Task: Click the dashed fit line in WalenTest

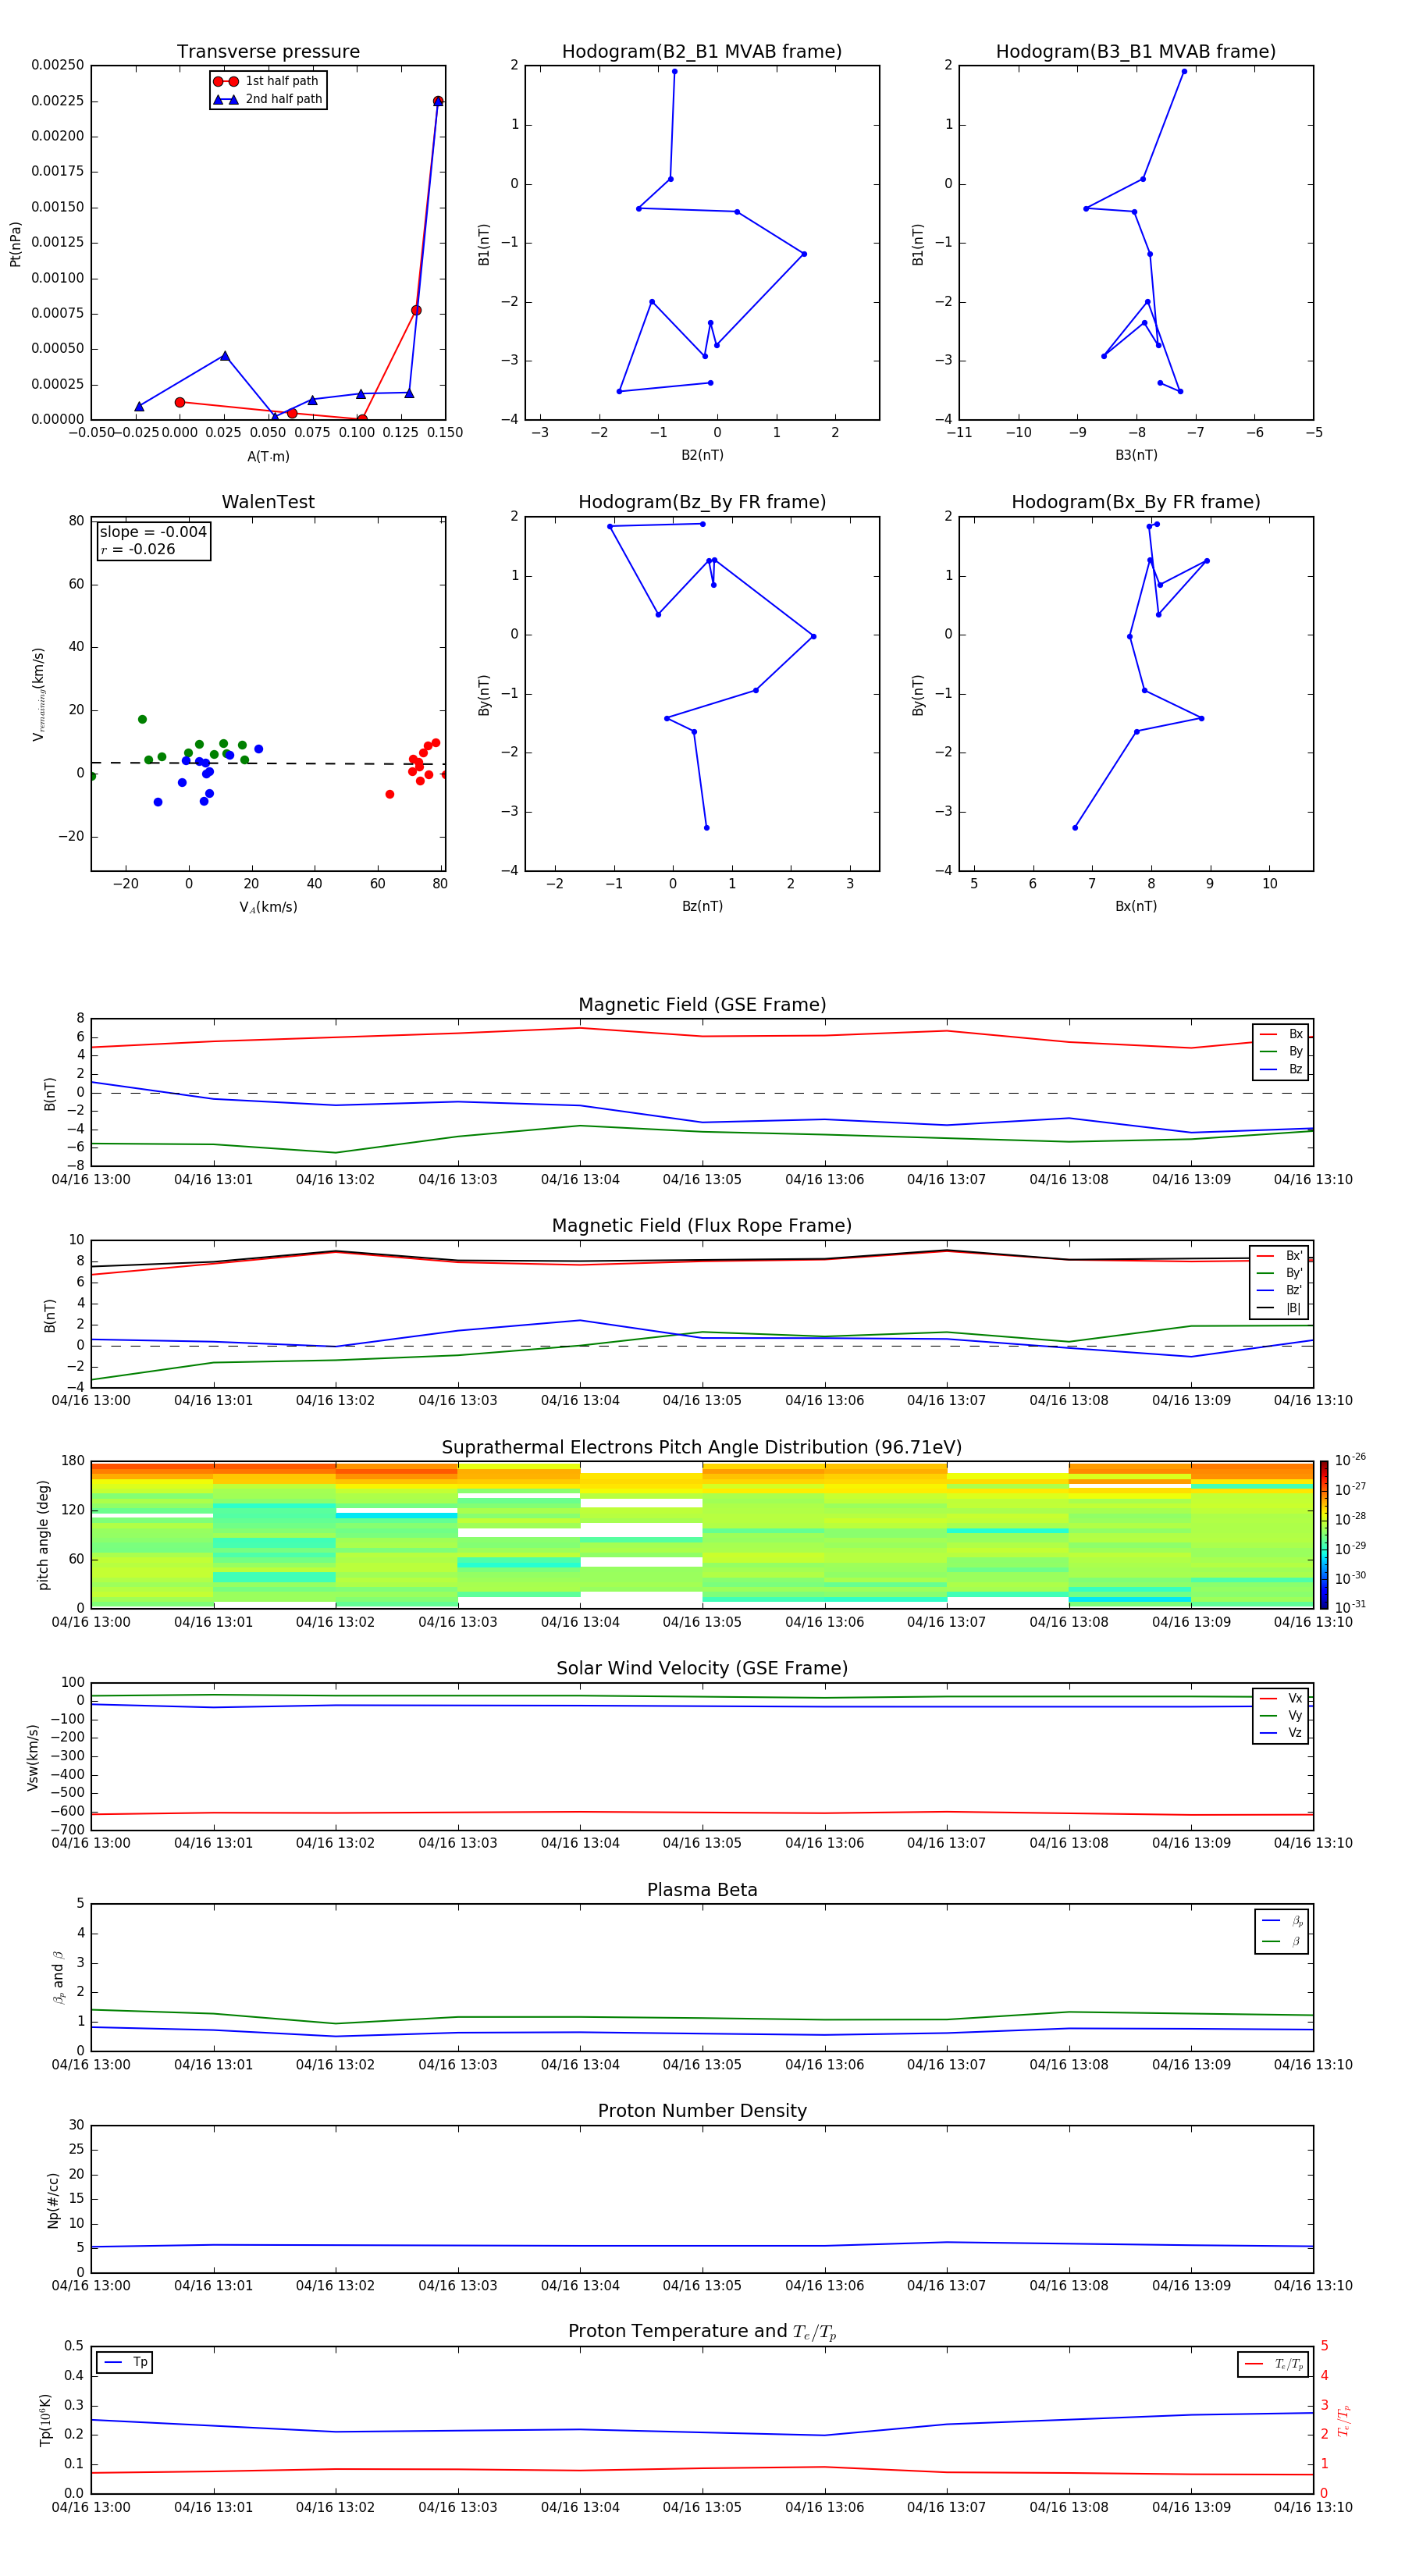Action: 268,763
